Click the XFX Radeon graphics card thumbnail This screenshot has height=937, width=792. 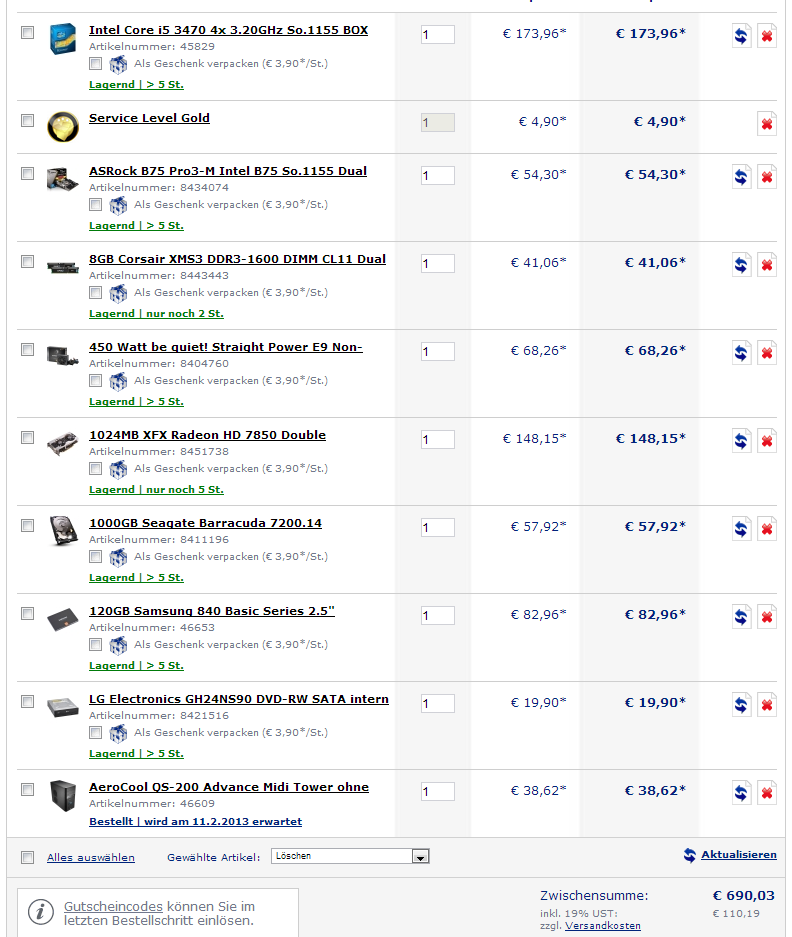click(x=63, y=443)
